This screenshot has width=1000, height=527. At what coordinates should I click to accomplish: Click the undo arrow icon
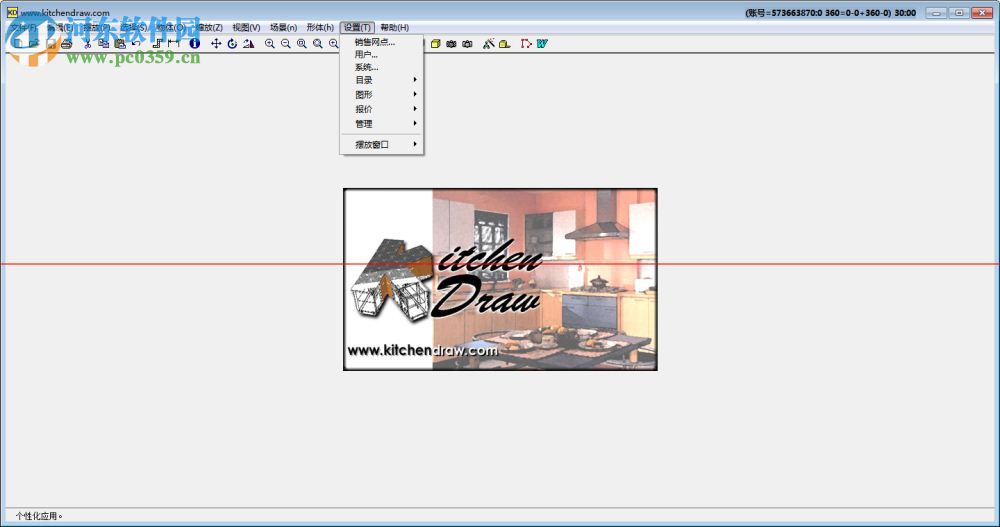[136, 44]
